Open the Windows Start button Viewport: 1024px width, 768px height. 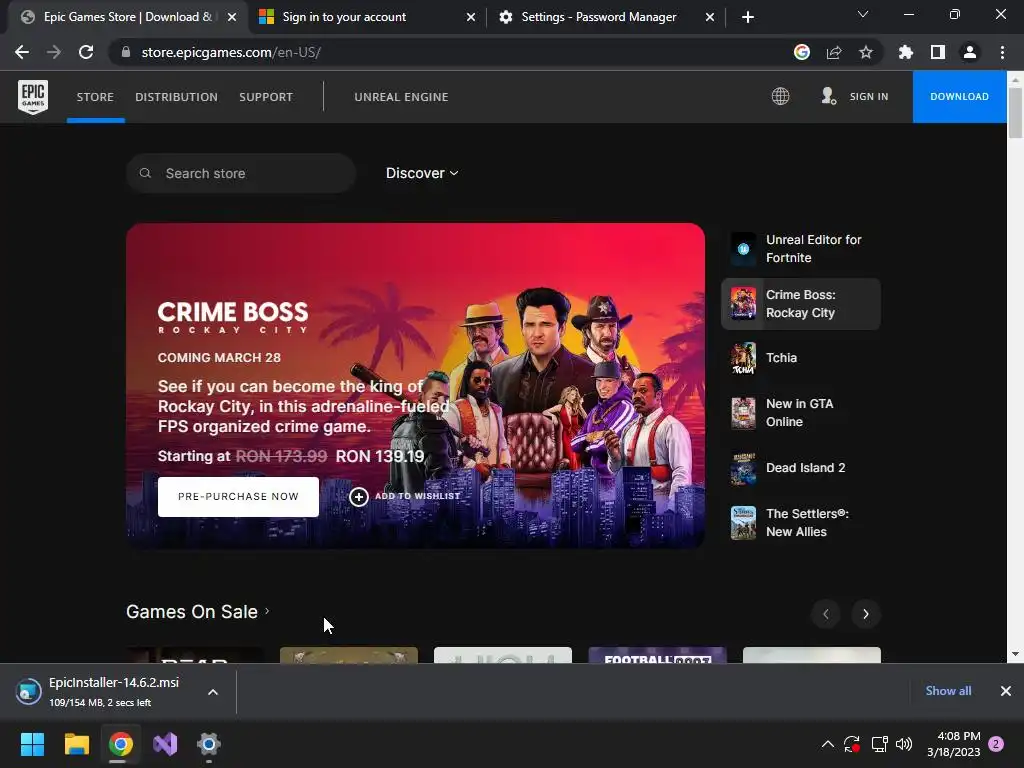[x=32, y=744]
